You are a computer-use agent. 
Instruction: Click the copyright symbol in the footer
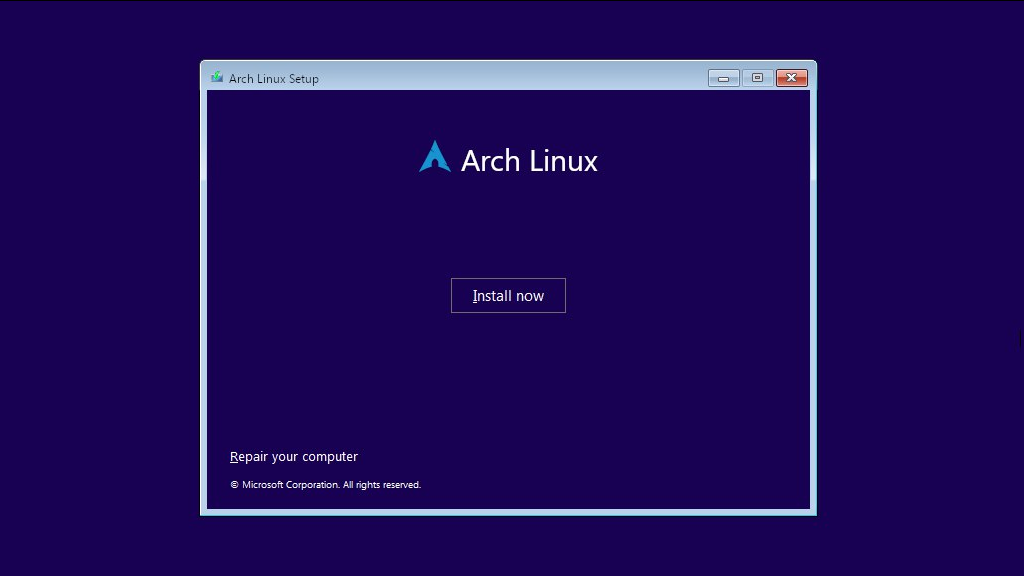[234, 485]
